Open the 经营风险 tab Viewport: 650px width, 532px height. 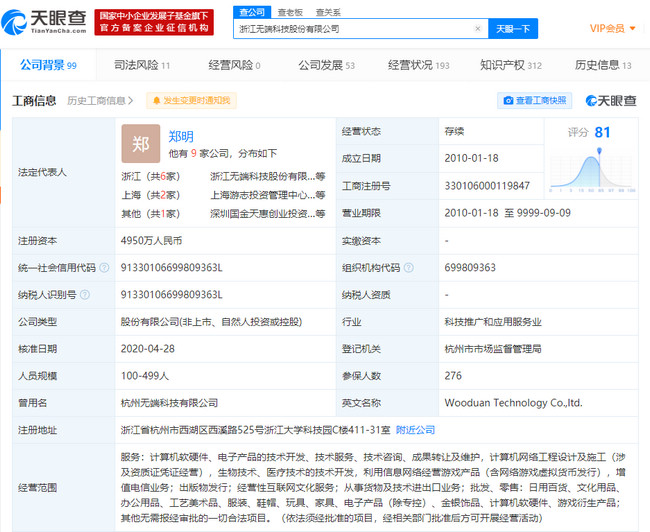point(234,65)
